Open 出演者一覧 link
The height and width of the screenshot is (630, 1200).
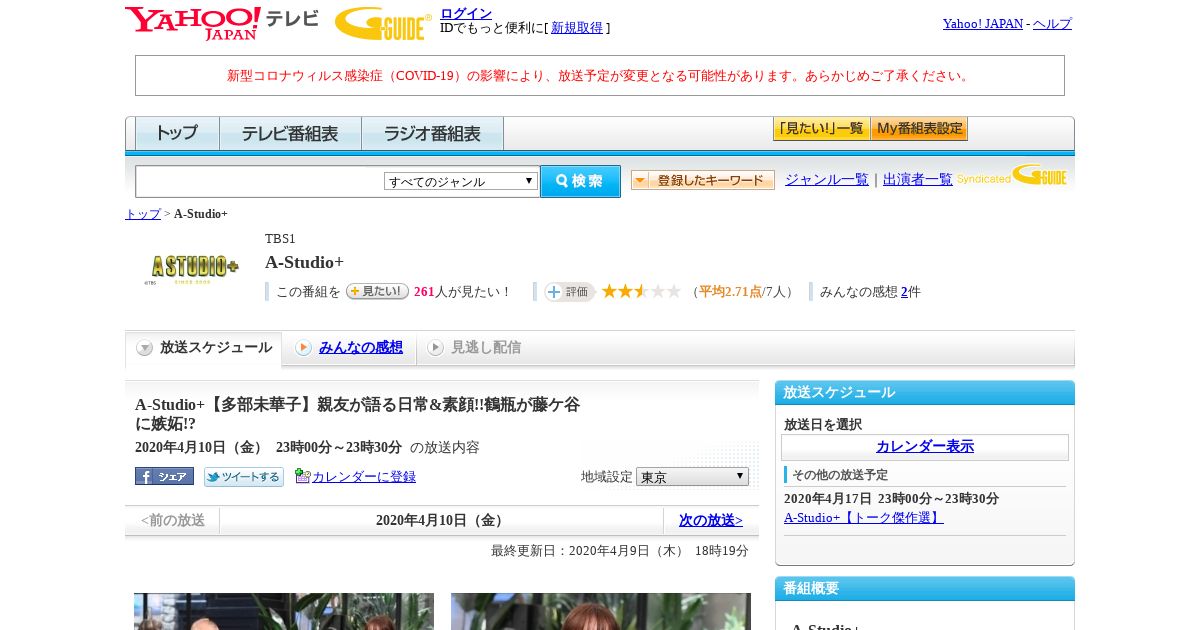[x=918, y=180]
